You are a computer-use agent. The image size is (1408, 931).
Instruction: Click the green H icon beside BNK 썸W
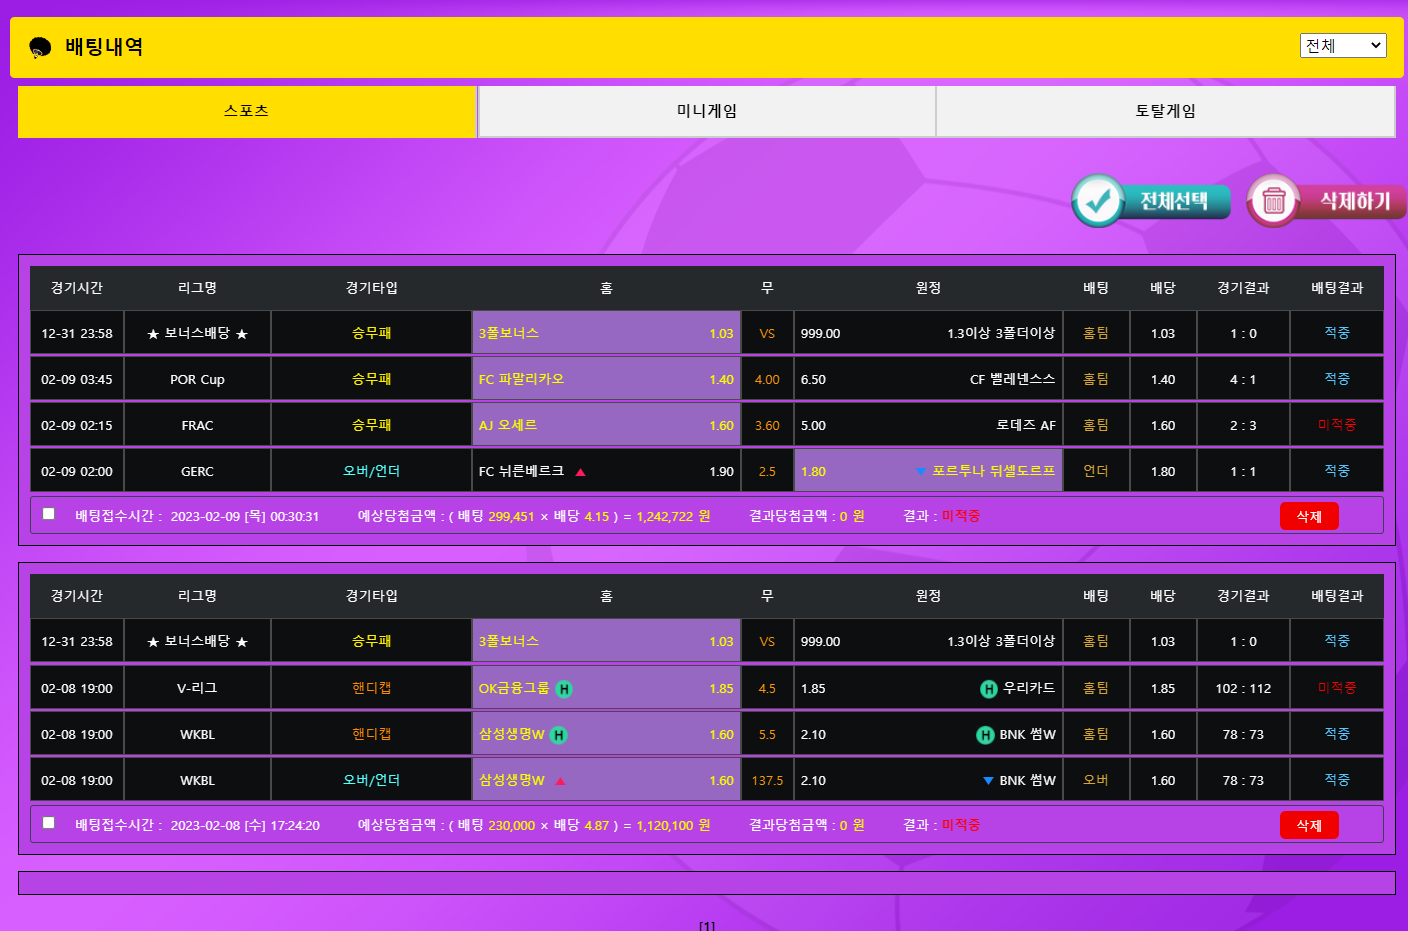[x=985, y=735]
